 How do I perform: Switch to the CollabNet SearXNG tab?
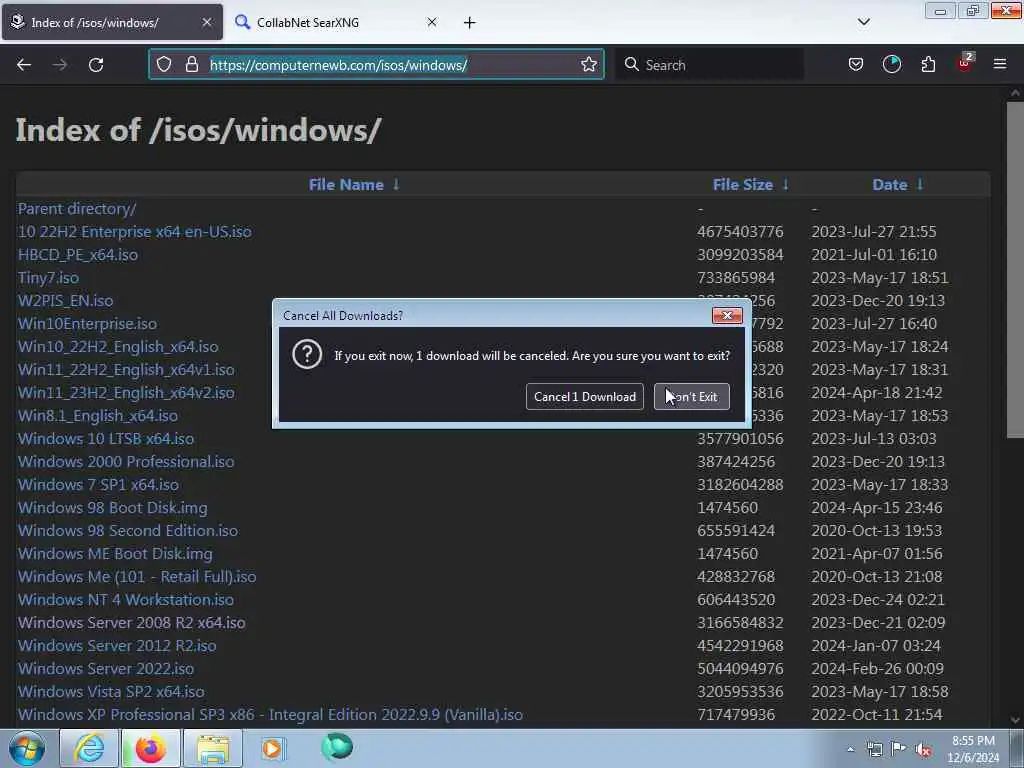(337, 23)
